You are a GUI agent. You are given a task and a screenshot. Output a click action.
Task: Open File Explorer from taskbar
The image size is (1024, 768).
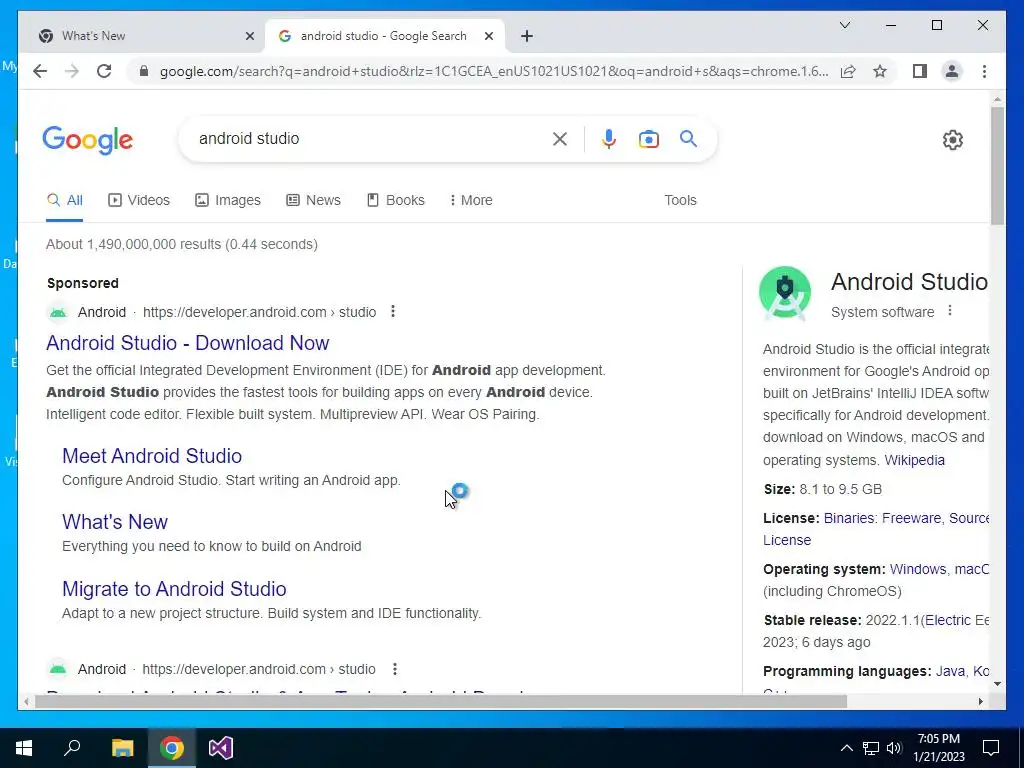(x=122, y=748)
